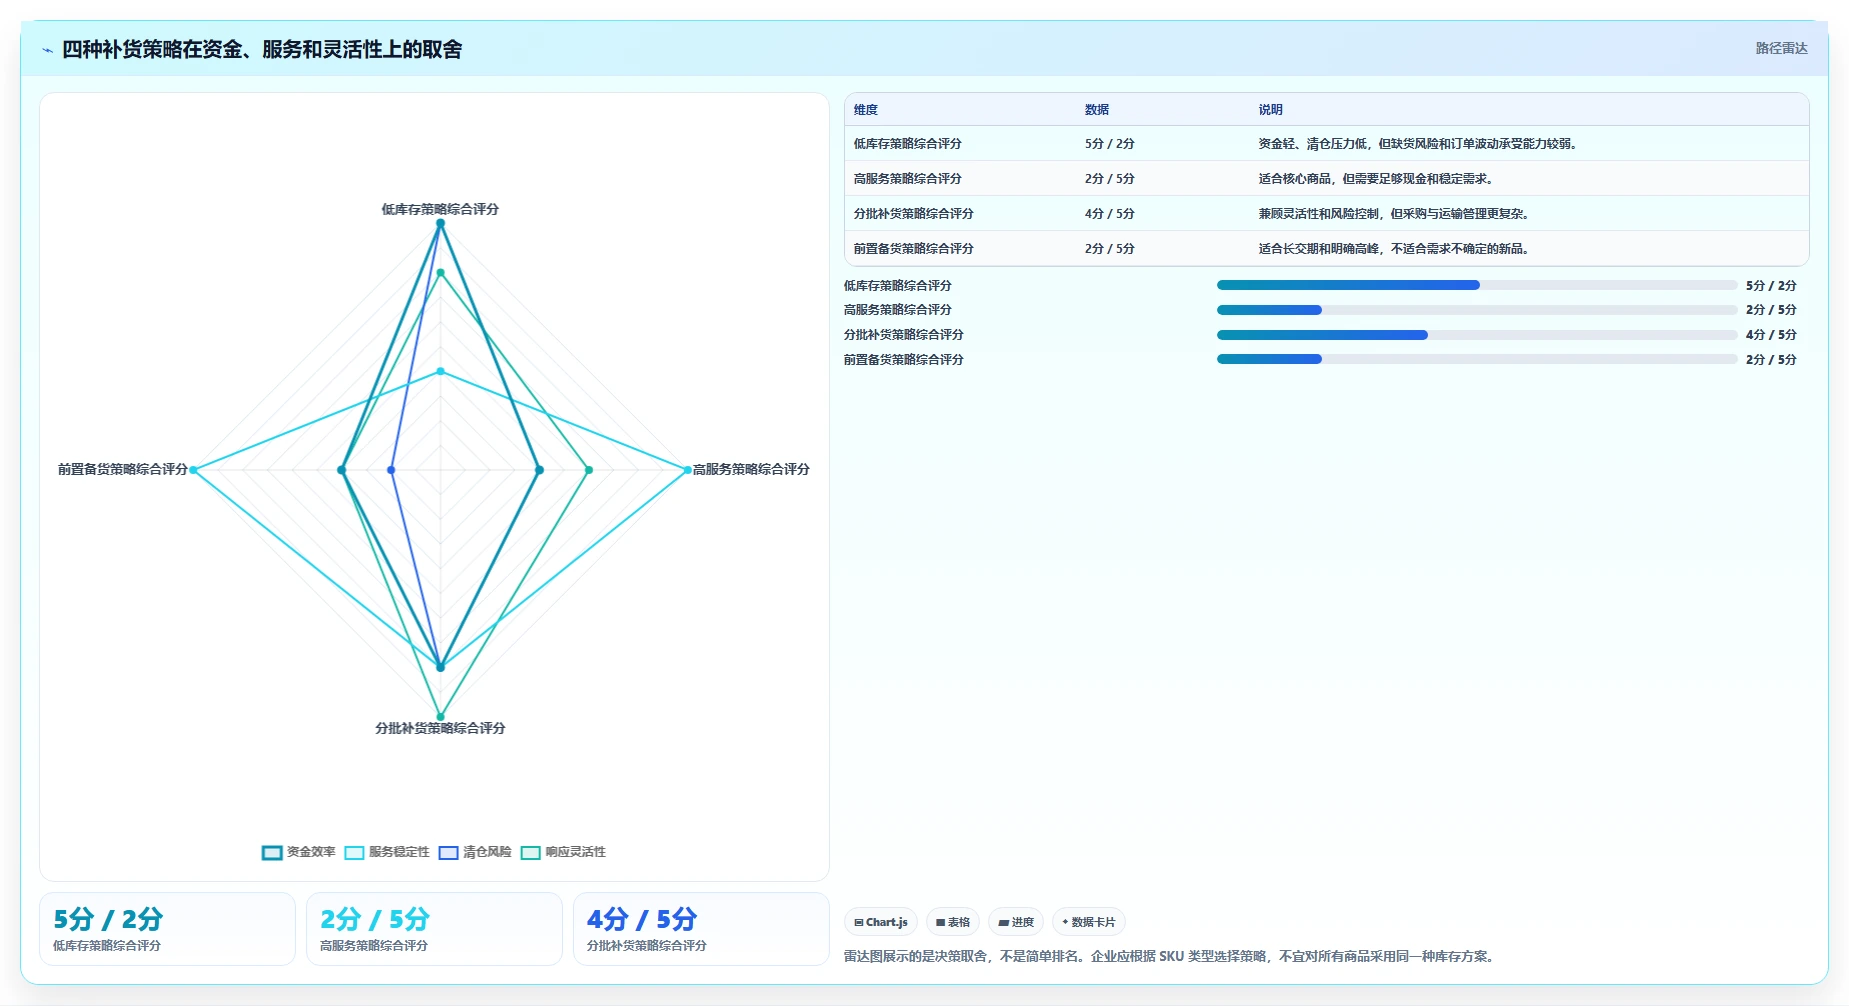Click the table value 4分 / 5分
This screenshot has width=1849, height=1006.
click(x=1109, y=214)
